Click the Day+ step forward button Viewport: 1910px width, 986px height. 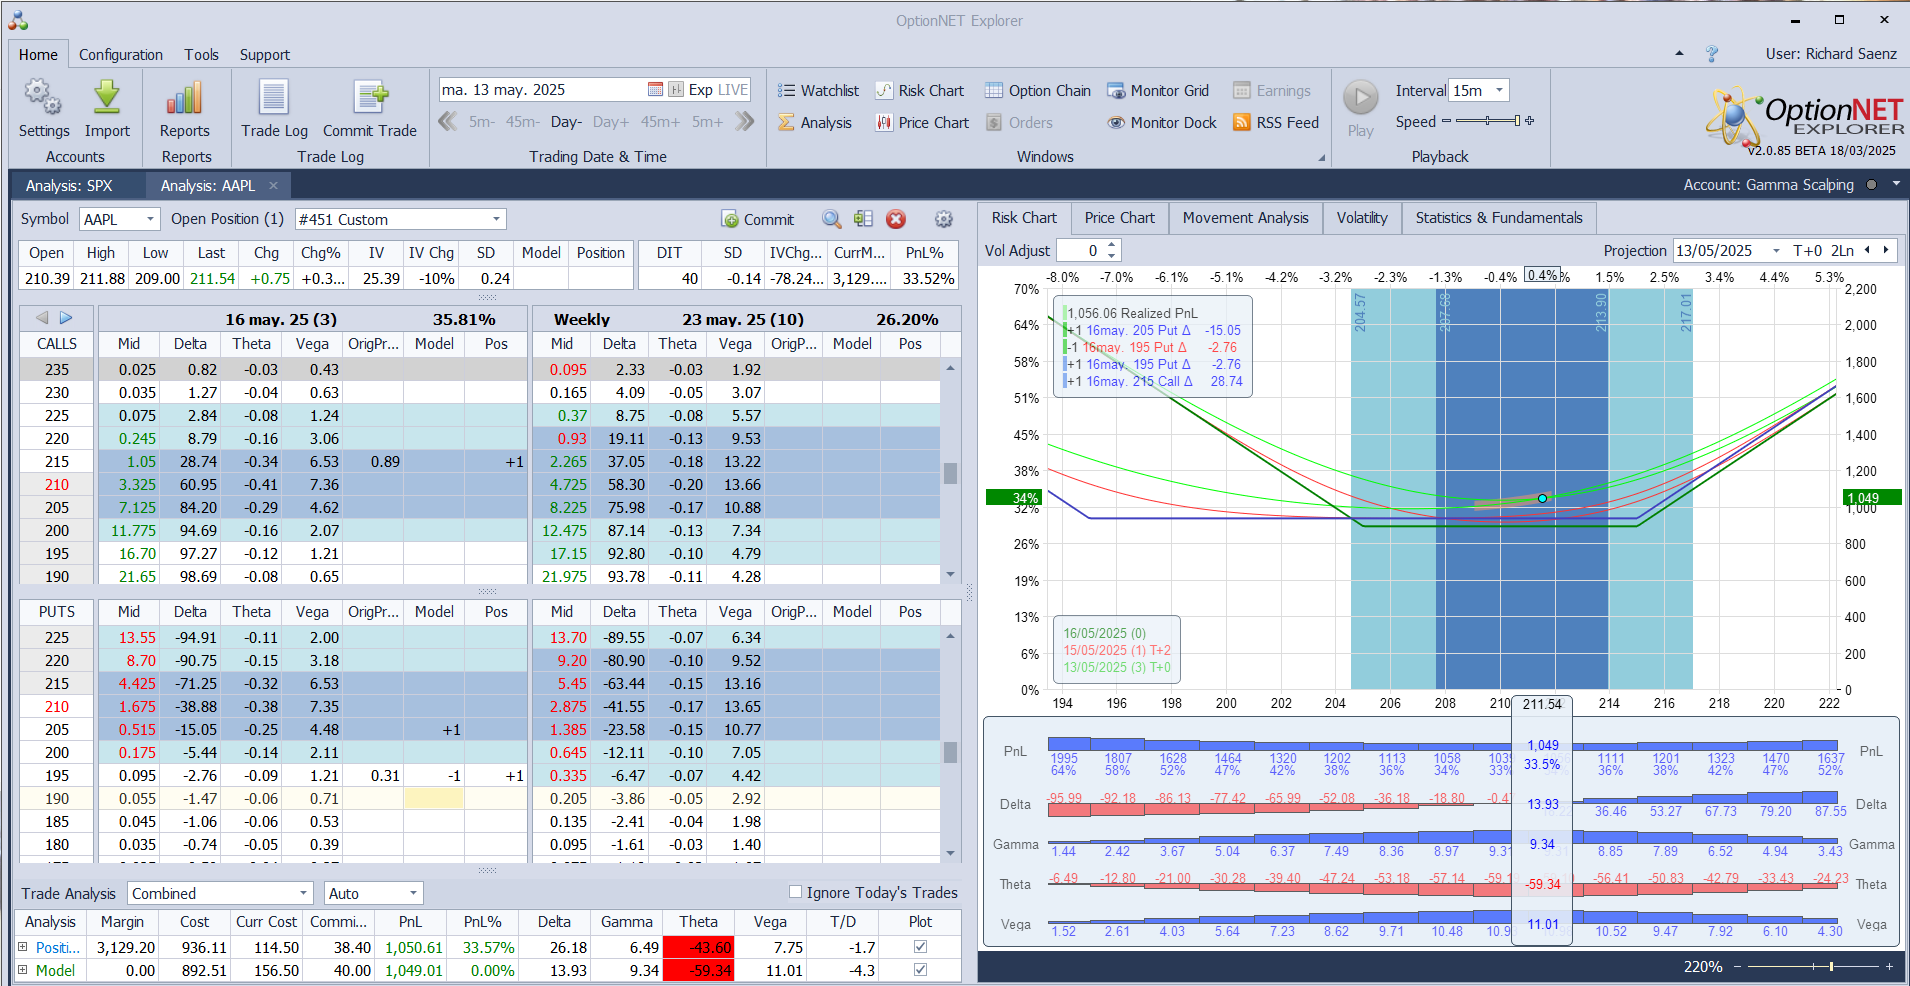click(610, 122)
